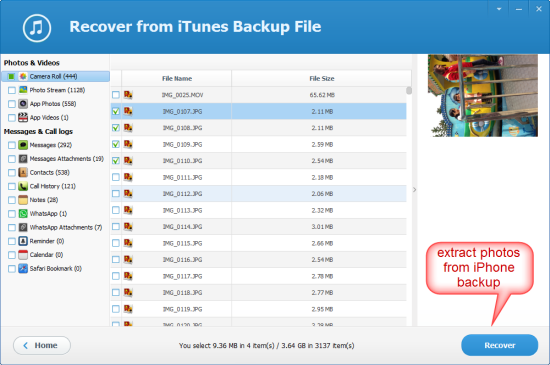Click the App Videos clapperboard icon
Image resolution: width=550 pixels, height=365 pixels.
23,117
